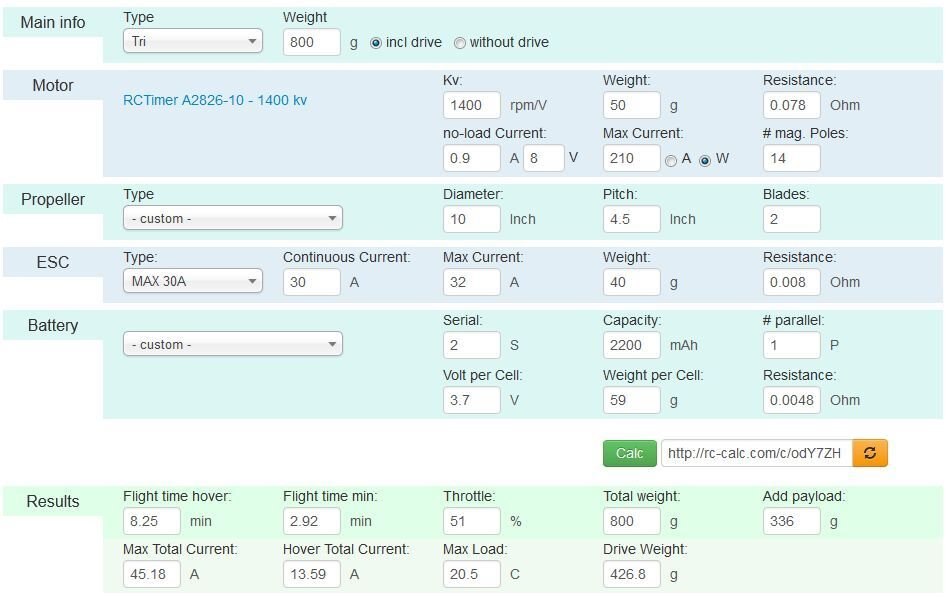
Task: Expand the Propeller Type custom dropdown
Action: click(233, 218)
